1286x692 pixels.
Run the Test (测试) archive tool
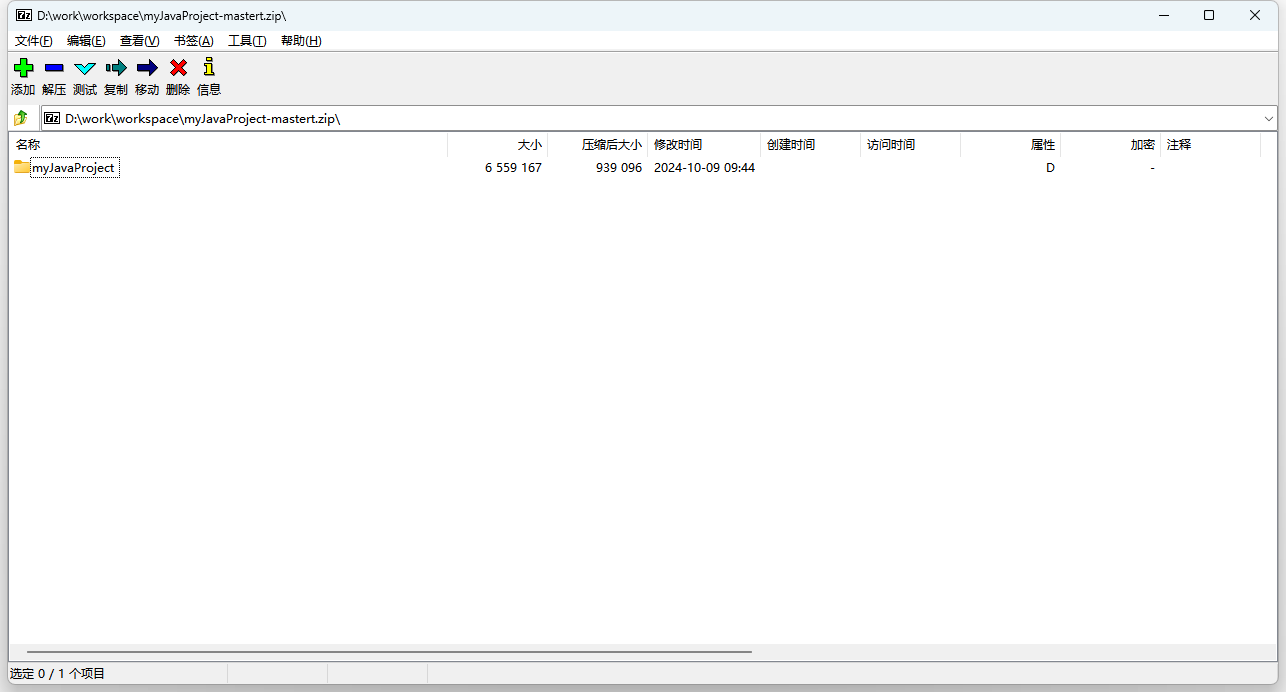coord(85,68)
